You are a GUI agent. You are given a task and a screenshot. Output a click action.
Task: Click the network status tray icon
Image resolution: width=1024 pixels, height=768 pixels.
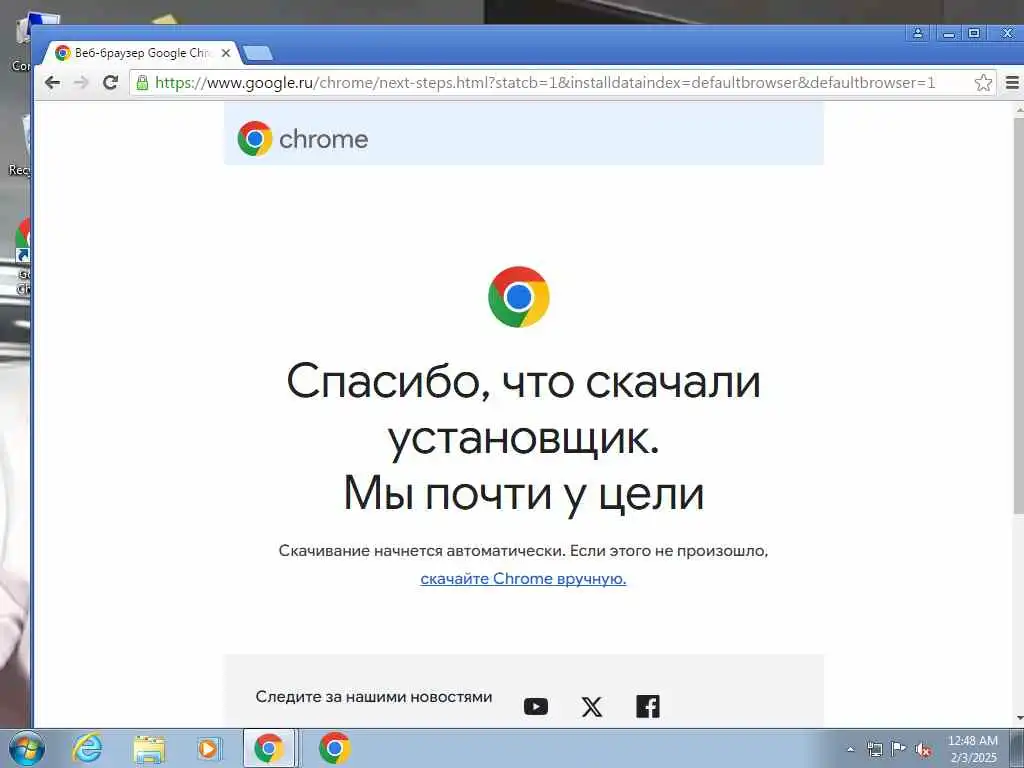(874, 749)
